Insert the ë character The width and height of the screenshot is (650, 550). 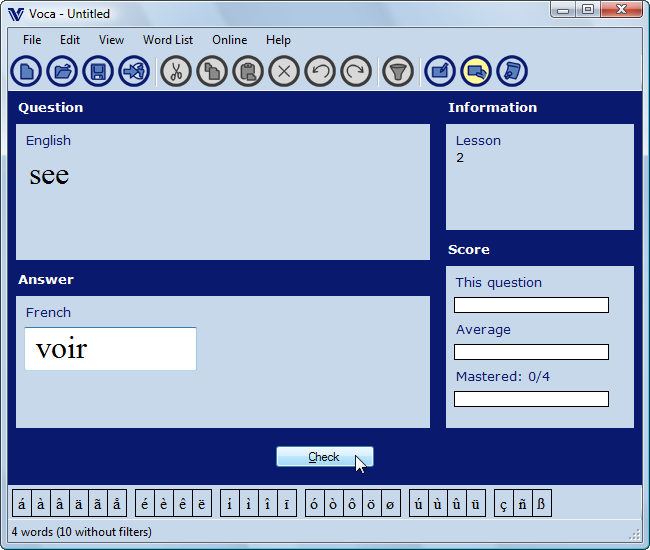(202, 504)
